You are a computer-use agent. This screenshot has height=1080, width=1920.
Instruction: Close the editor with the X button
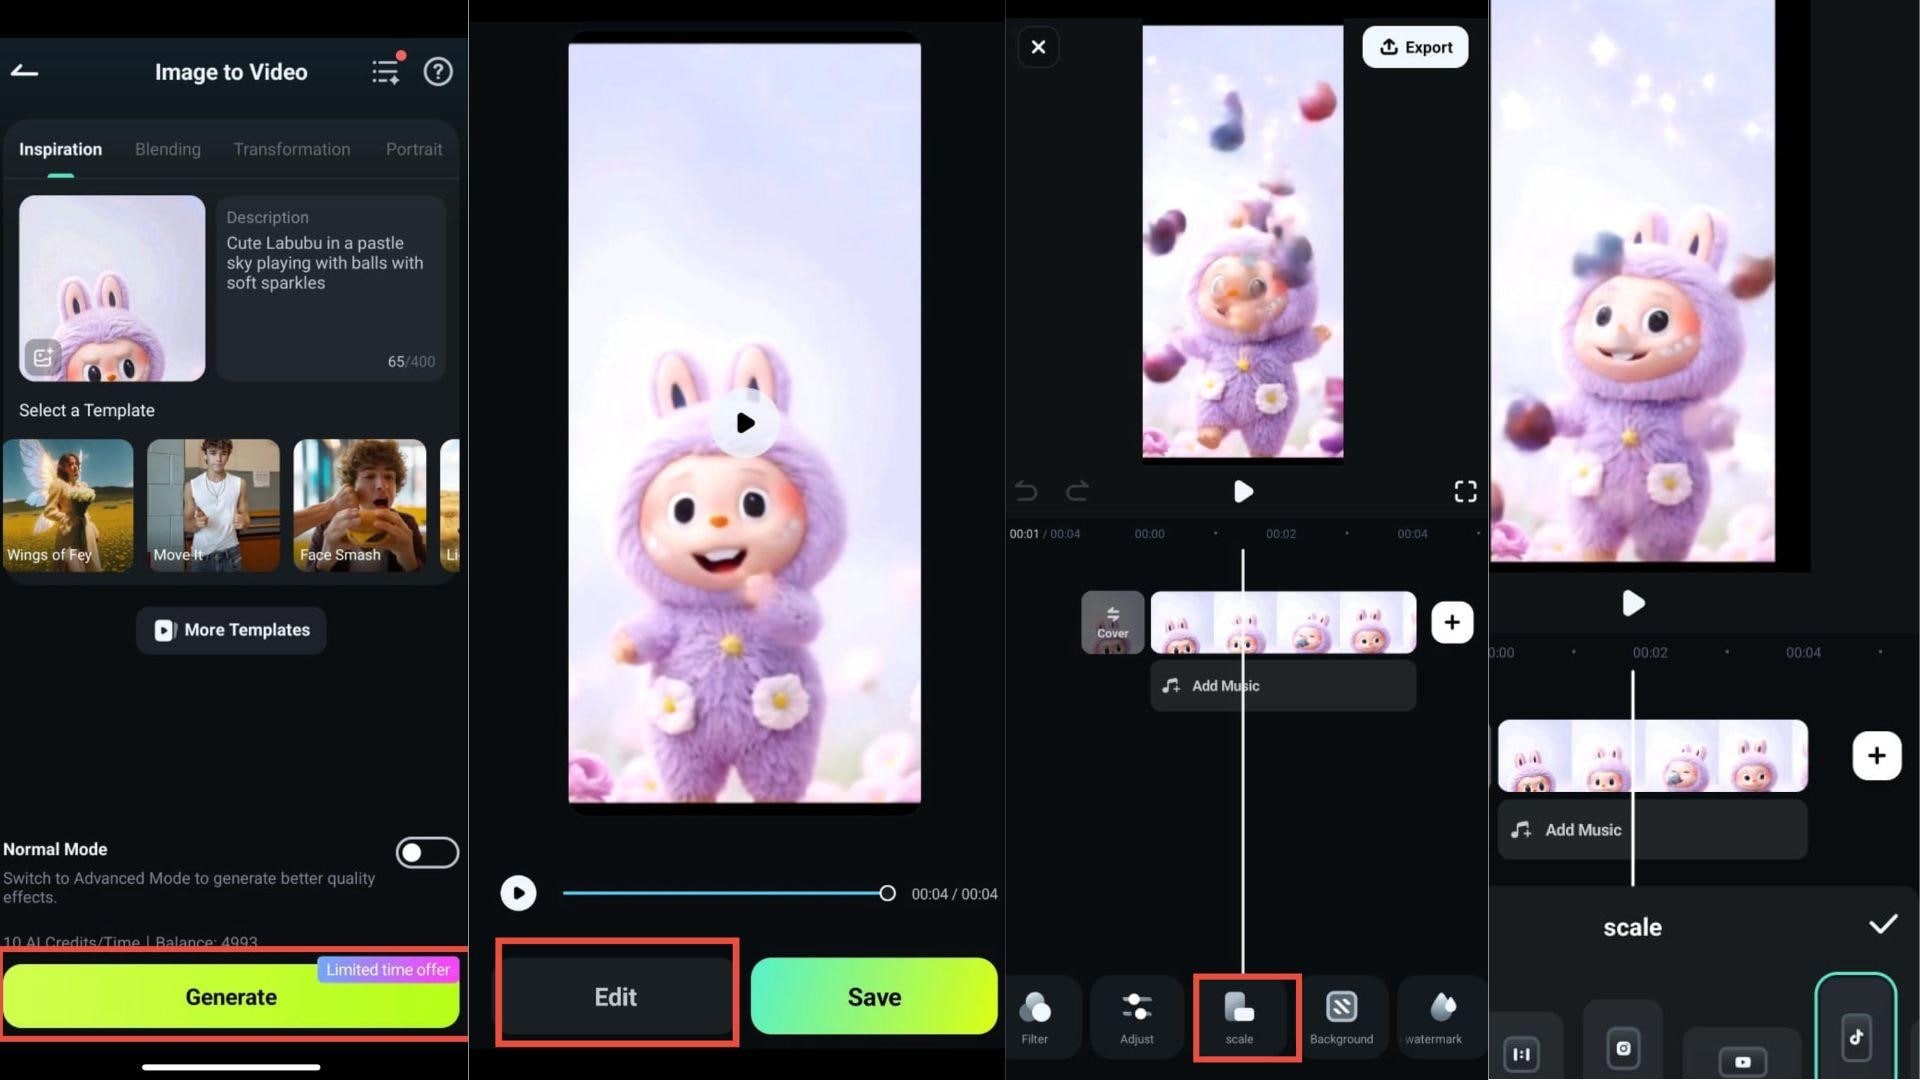coord(1038,47)
